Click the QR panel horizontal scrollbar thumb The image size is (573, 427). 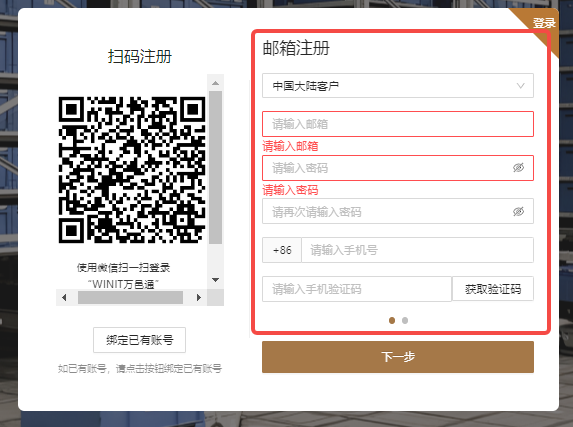pos(130,298)
